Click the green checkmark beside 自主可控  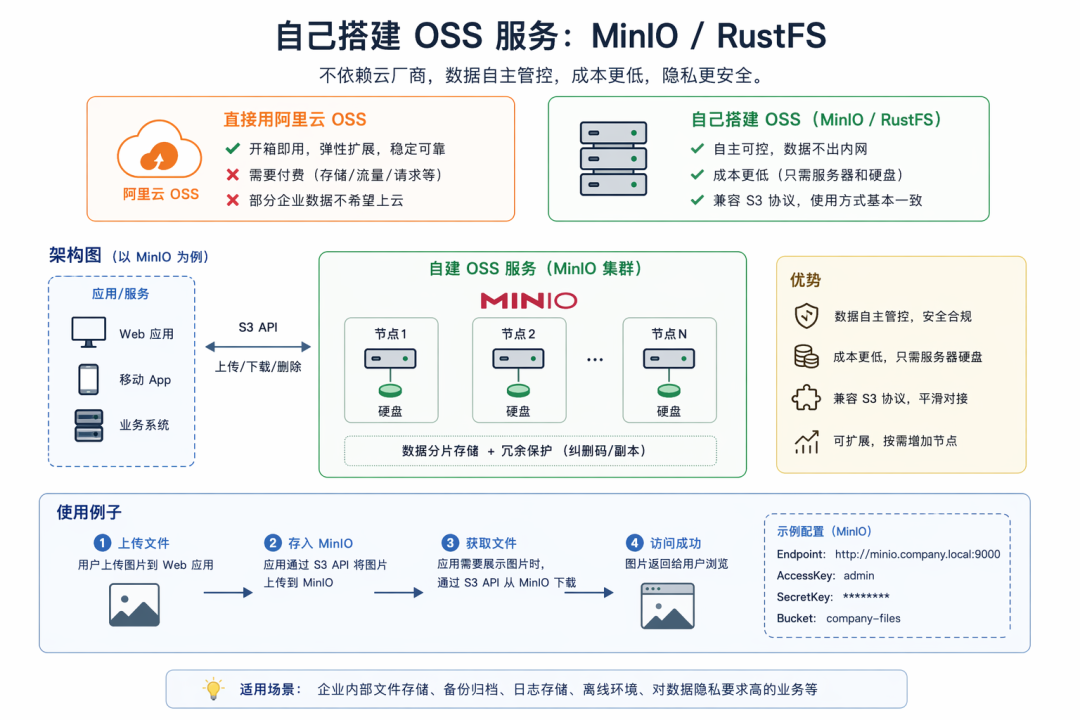coord(698,148)
